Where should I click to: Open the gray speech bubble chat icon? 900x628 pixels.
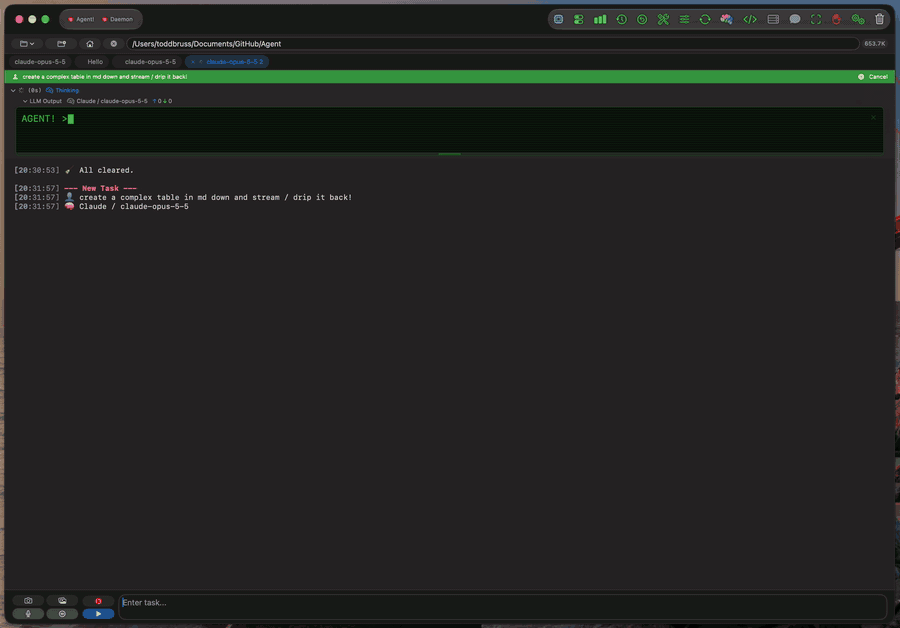pyautogui.click(x=794, y=20)
